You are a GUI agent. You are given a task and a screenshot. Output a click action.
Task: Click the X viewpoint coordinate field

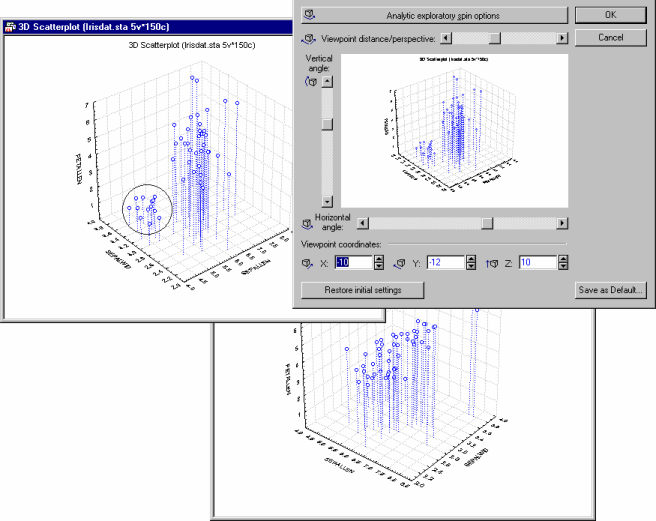[354, 262]
